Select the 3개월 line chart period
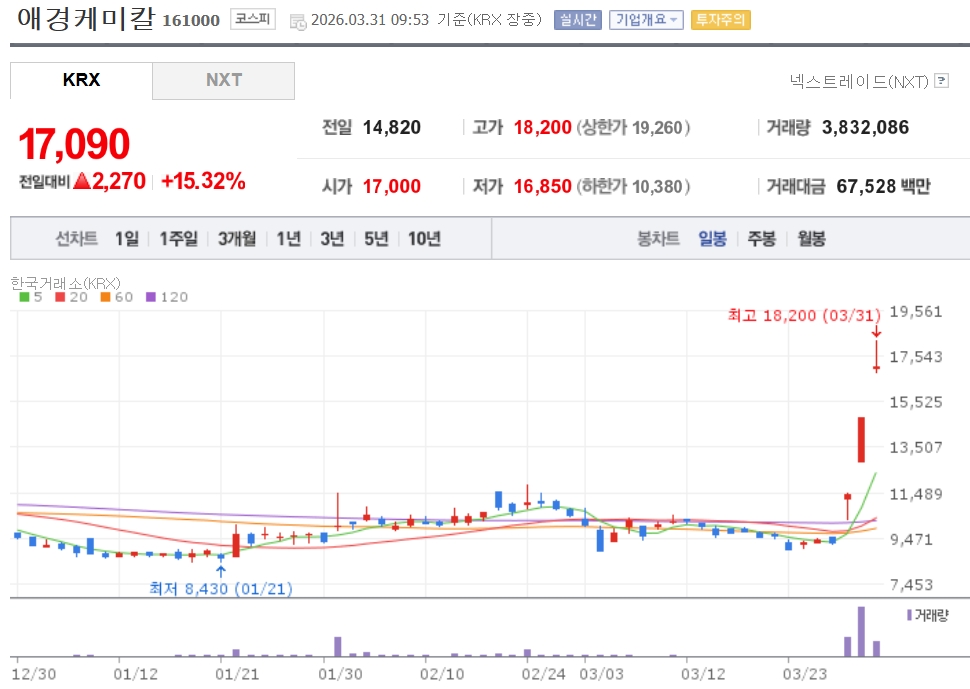 (237, 239)
